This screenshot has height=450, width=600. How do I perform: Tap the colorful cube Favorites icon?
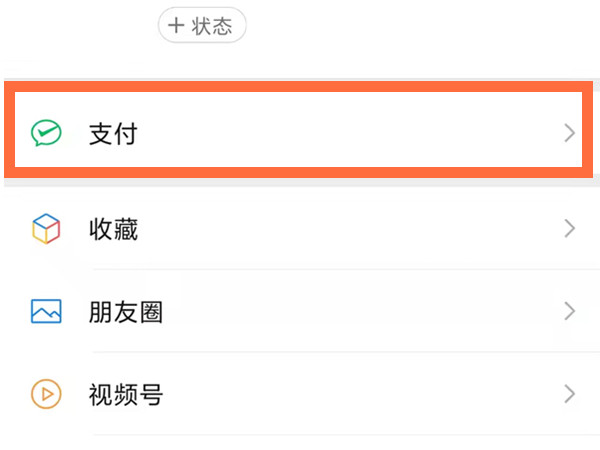click(x=46, y=230)
